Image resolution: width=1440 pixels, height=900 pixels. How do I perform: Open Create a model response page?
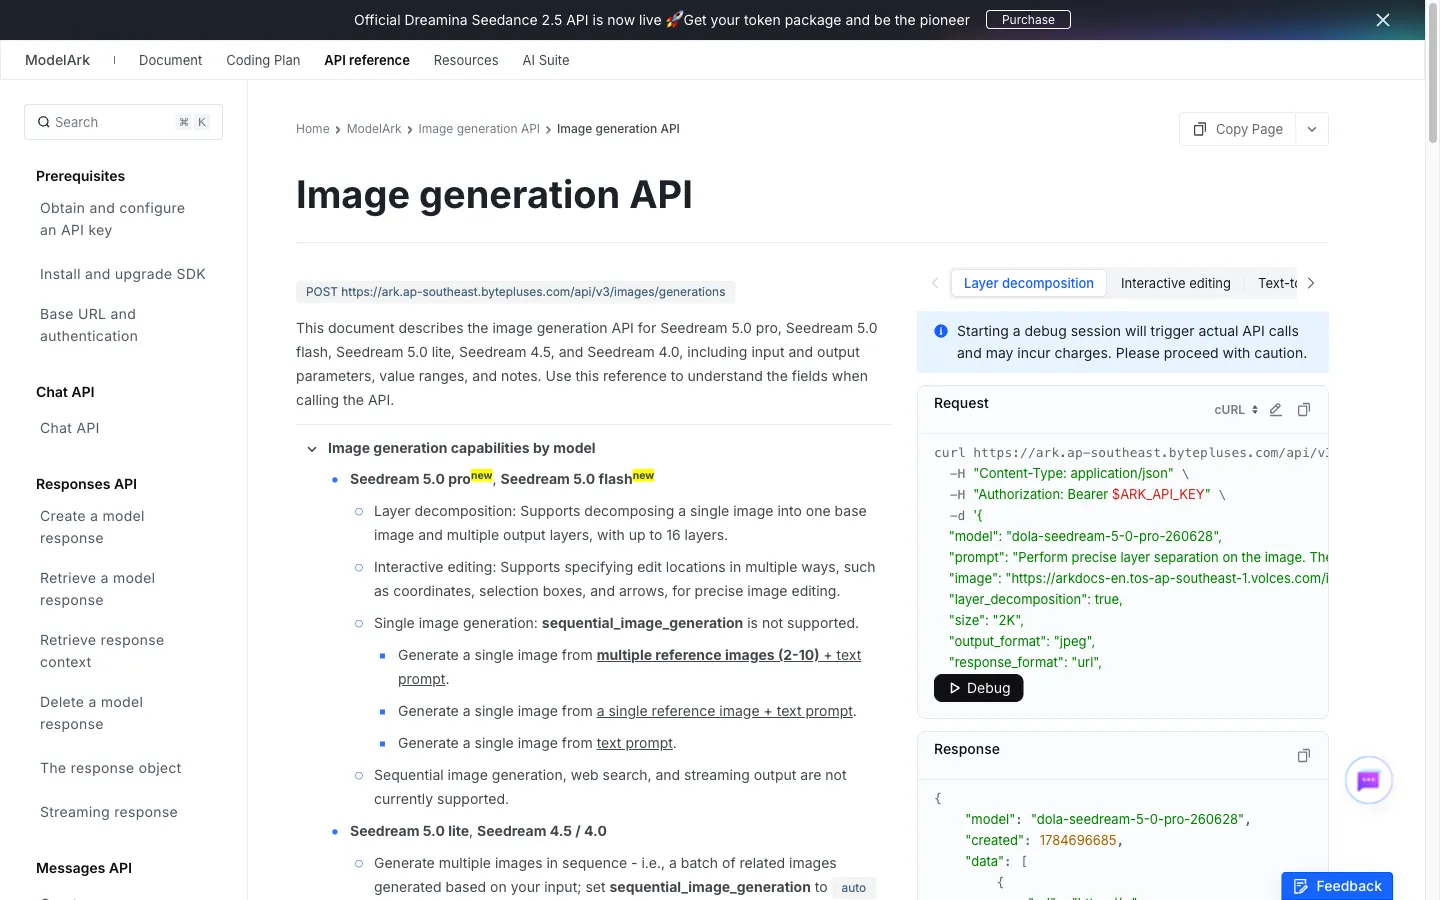[x=92, y=527]
